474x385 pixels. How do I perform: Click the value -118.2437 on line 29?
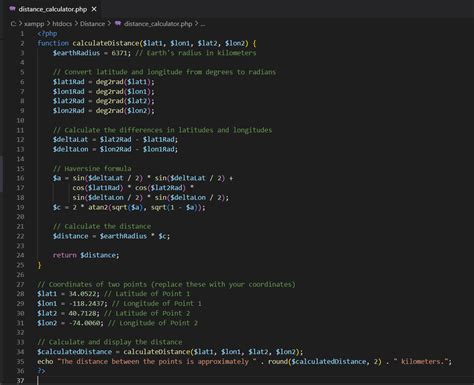point(88,304)
